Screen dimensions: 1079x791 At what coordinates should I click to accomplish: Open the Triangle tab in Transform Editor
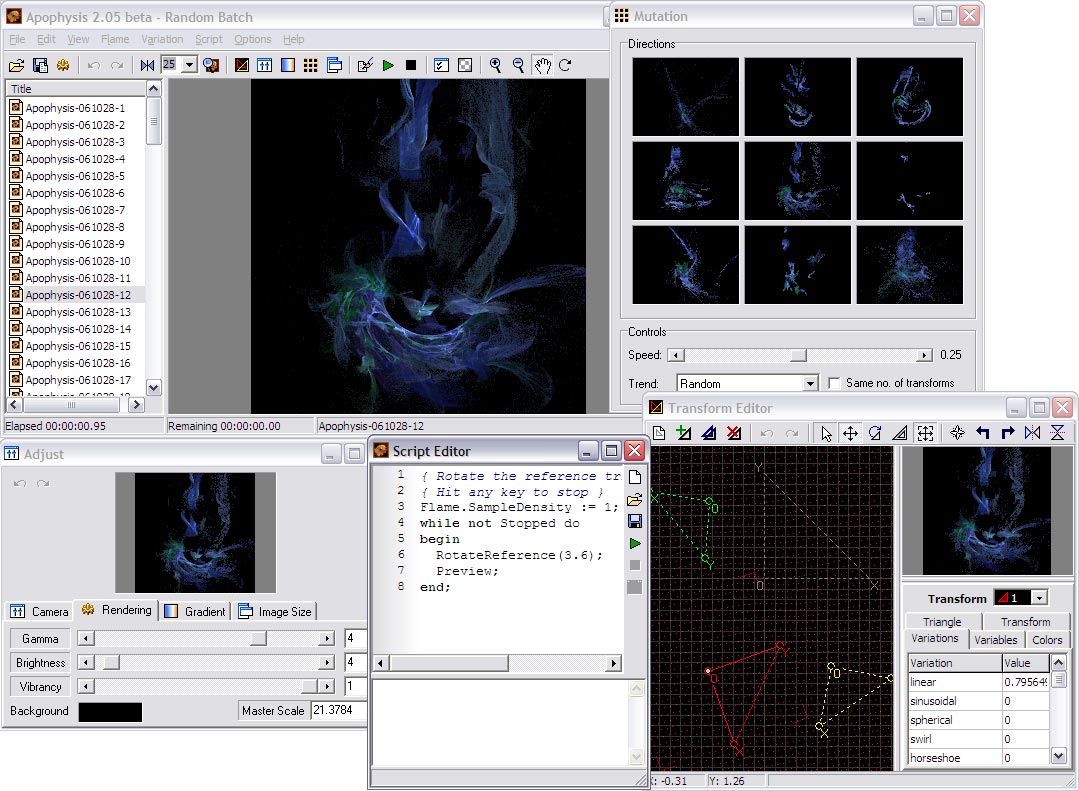[x=942, y=621]
